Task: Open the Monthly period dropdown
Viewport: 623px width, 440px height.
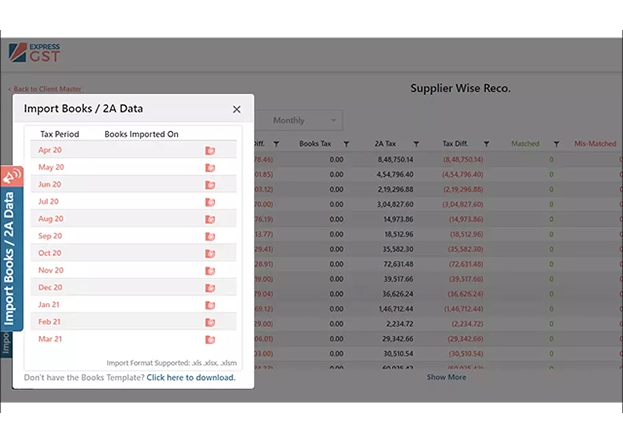Action: (x=298, y=121)
